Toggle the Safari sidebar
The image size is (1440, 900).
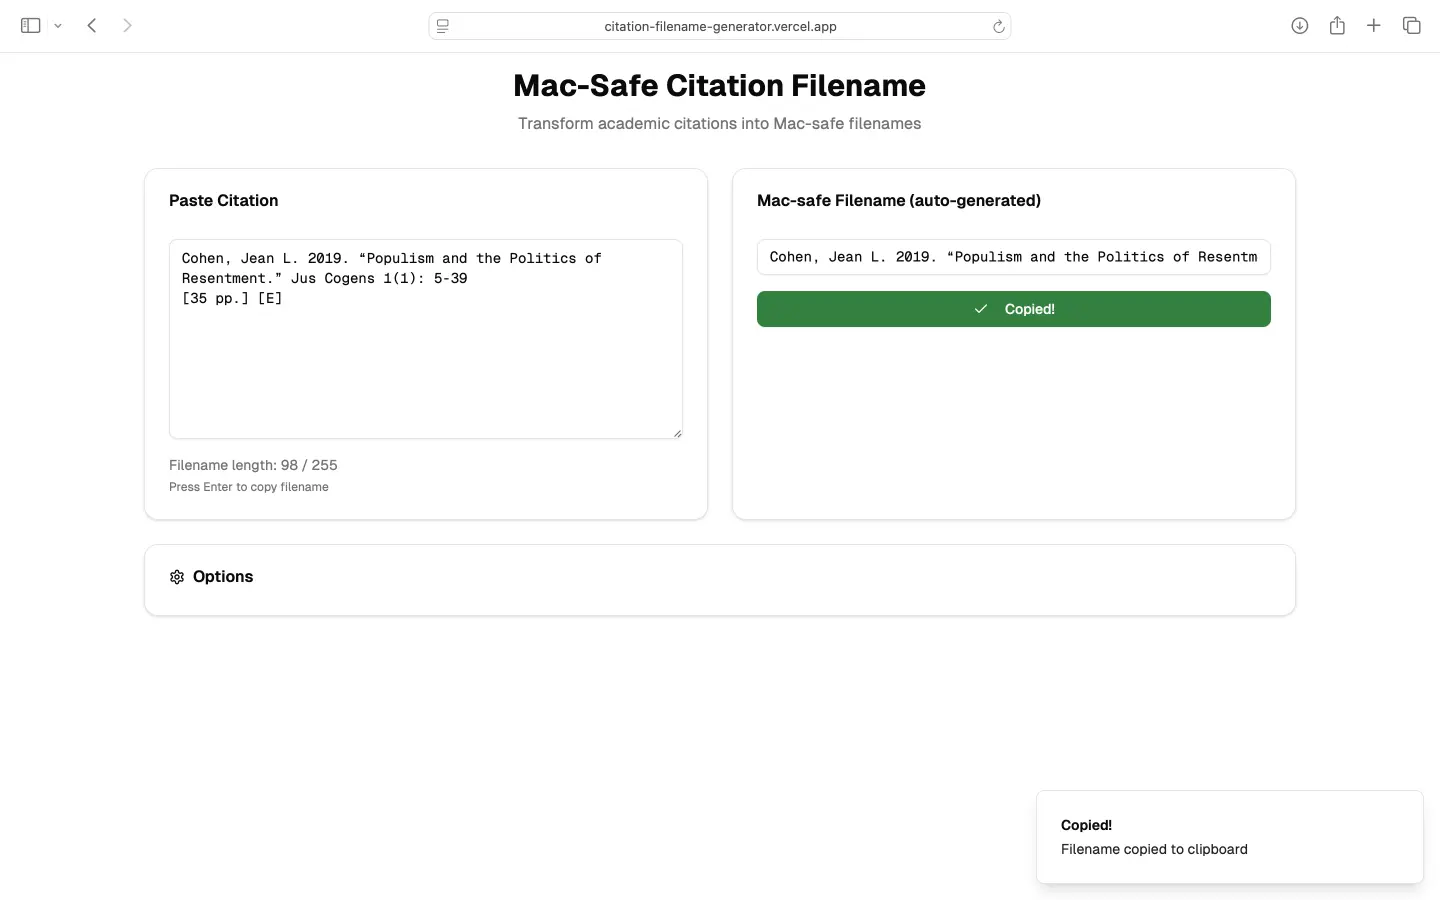pyautogui.click(x=29, y=25)
